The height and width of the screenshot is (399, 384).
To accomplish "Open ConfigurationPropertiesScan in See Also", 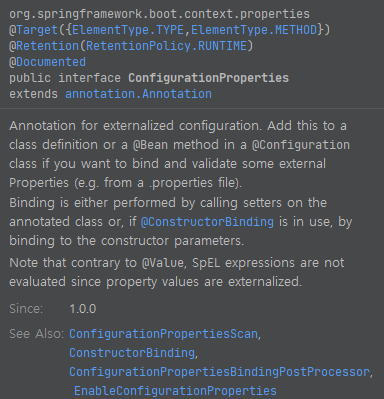I will 163,334.
